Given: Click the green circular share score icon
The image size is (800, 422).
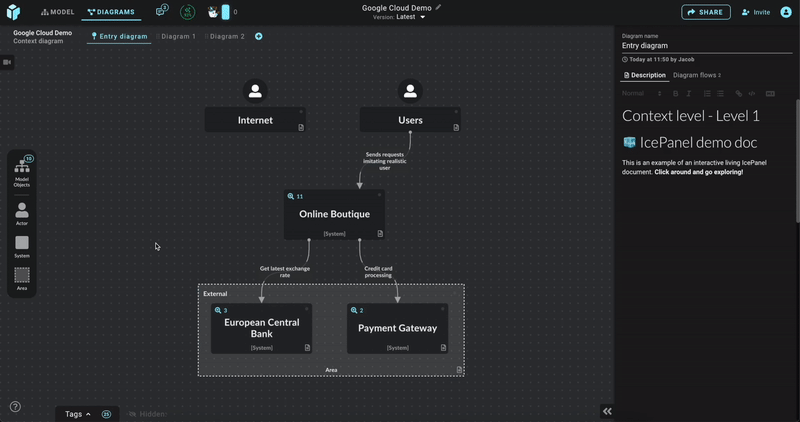Looking at the screenshot, I should point(187,12).
